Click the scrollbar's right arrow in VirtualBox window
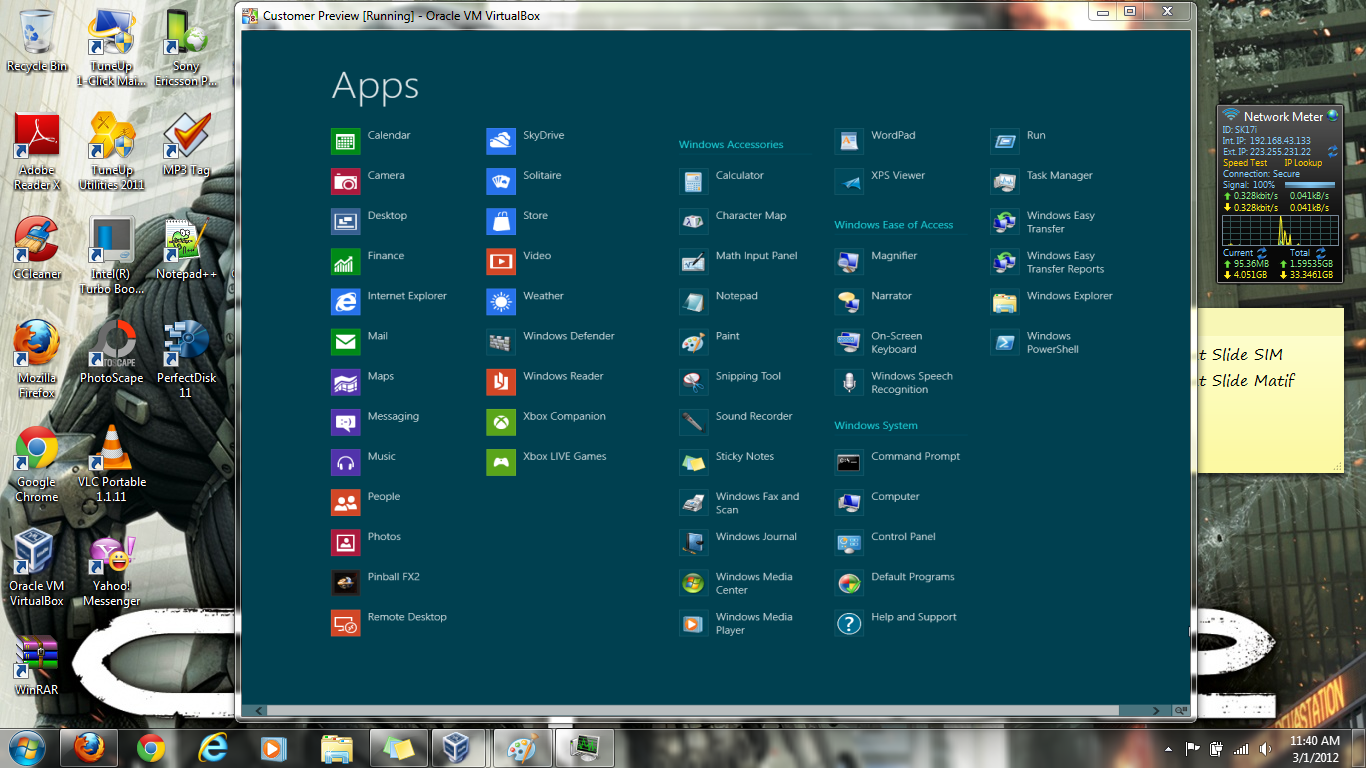The image size is (1366, 768). 1157,711
